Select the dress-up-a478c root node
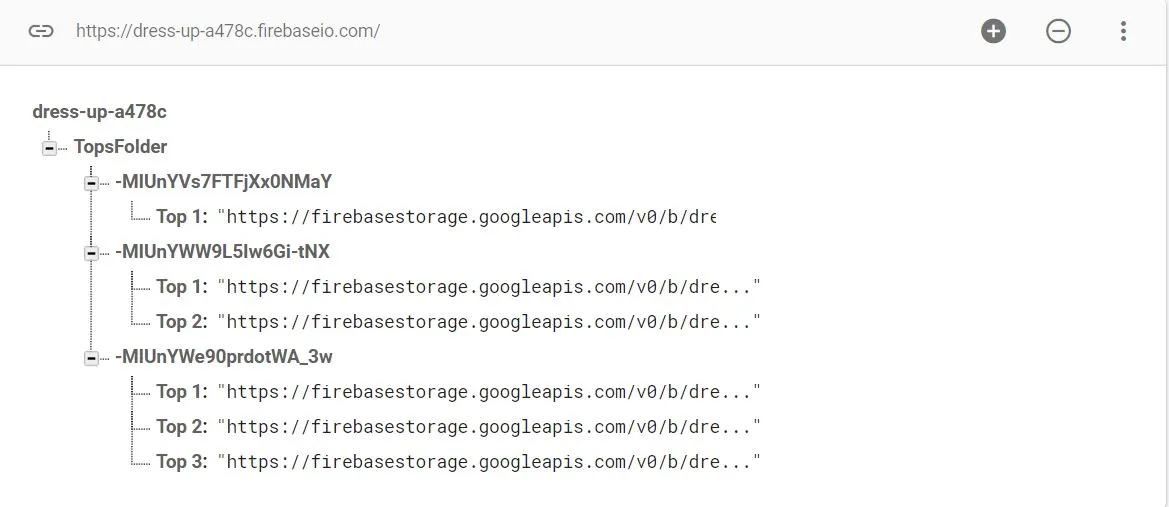 tap(99, 111)
